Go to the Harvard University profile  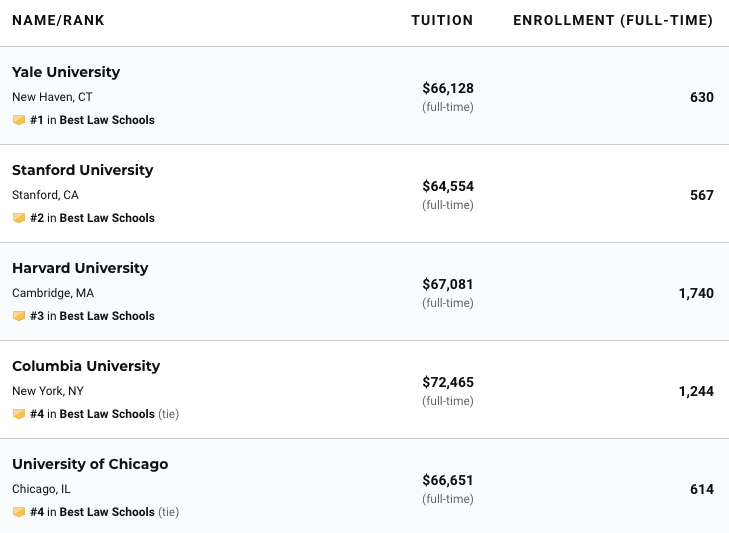(x=80, y=268)
